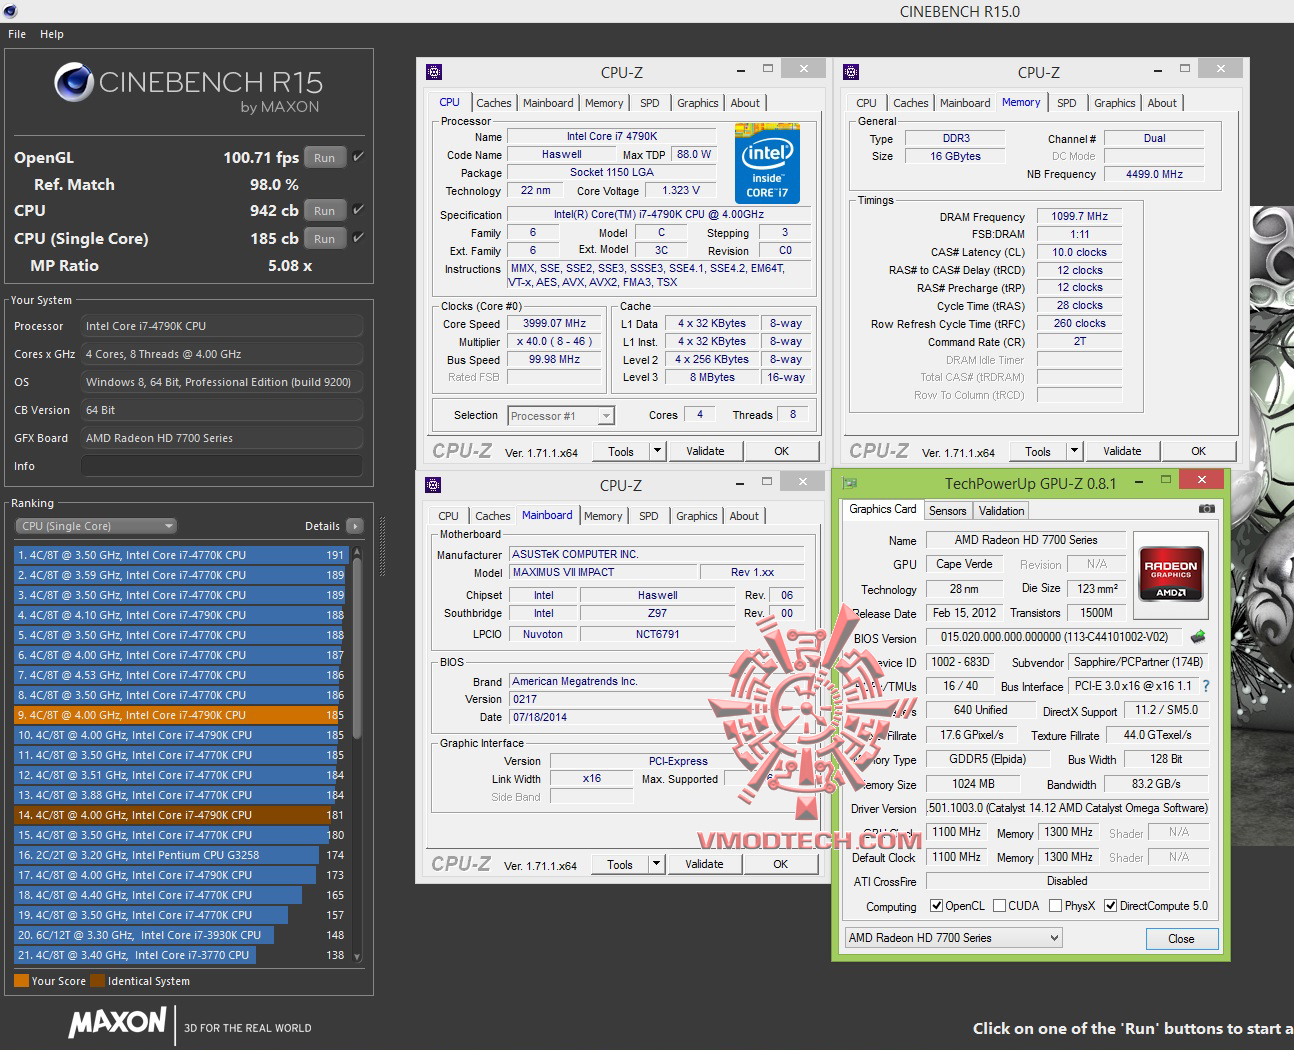Click OK in the CPU-Z Mainboard tab window

(x=780, y=864)
